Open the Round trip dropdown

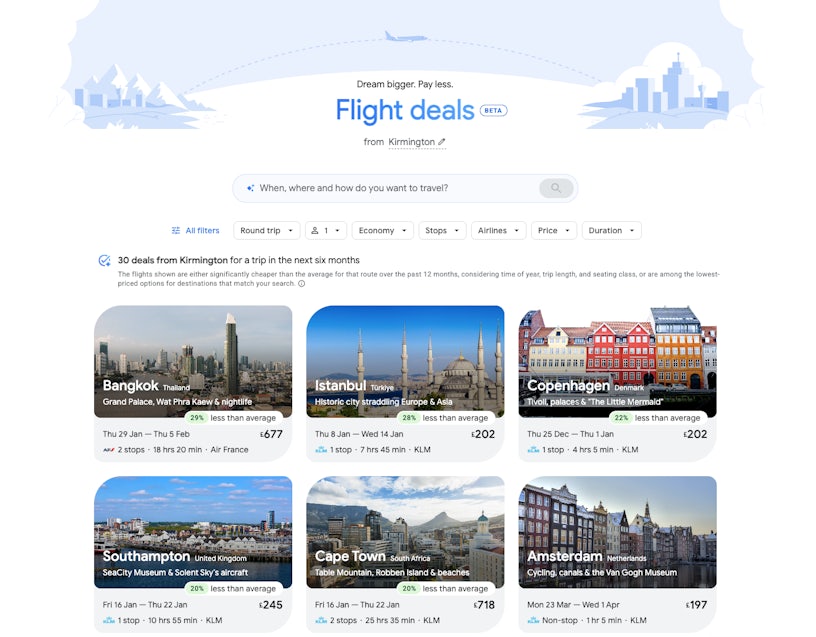[x=266, y=231]
